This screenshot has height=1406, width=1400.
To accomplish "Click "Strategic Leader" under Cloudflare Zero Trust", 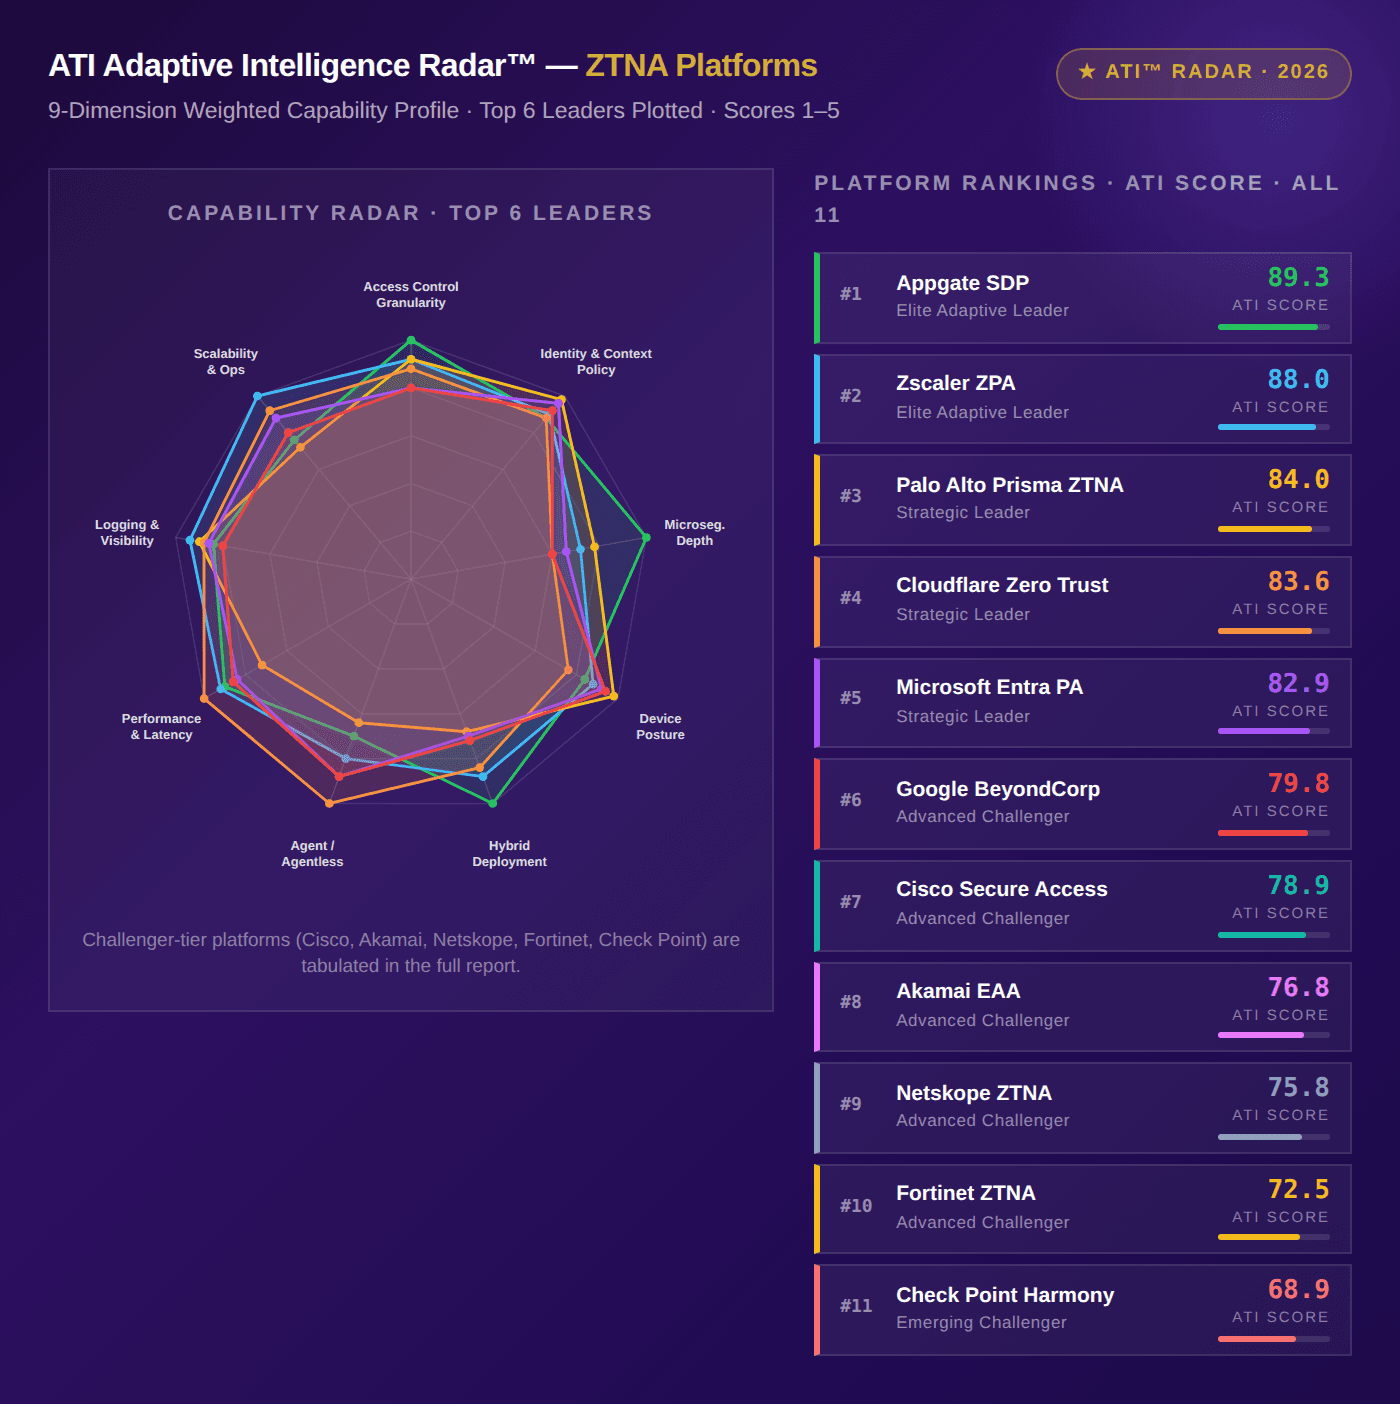I will [963, 614].
